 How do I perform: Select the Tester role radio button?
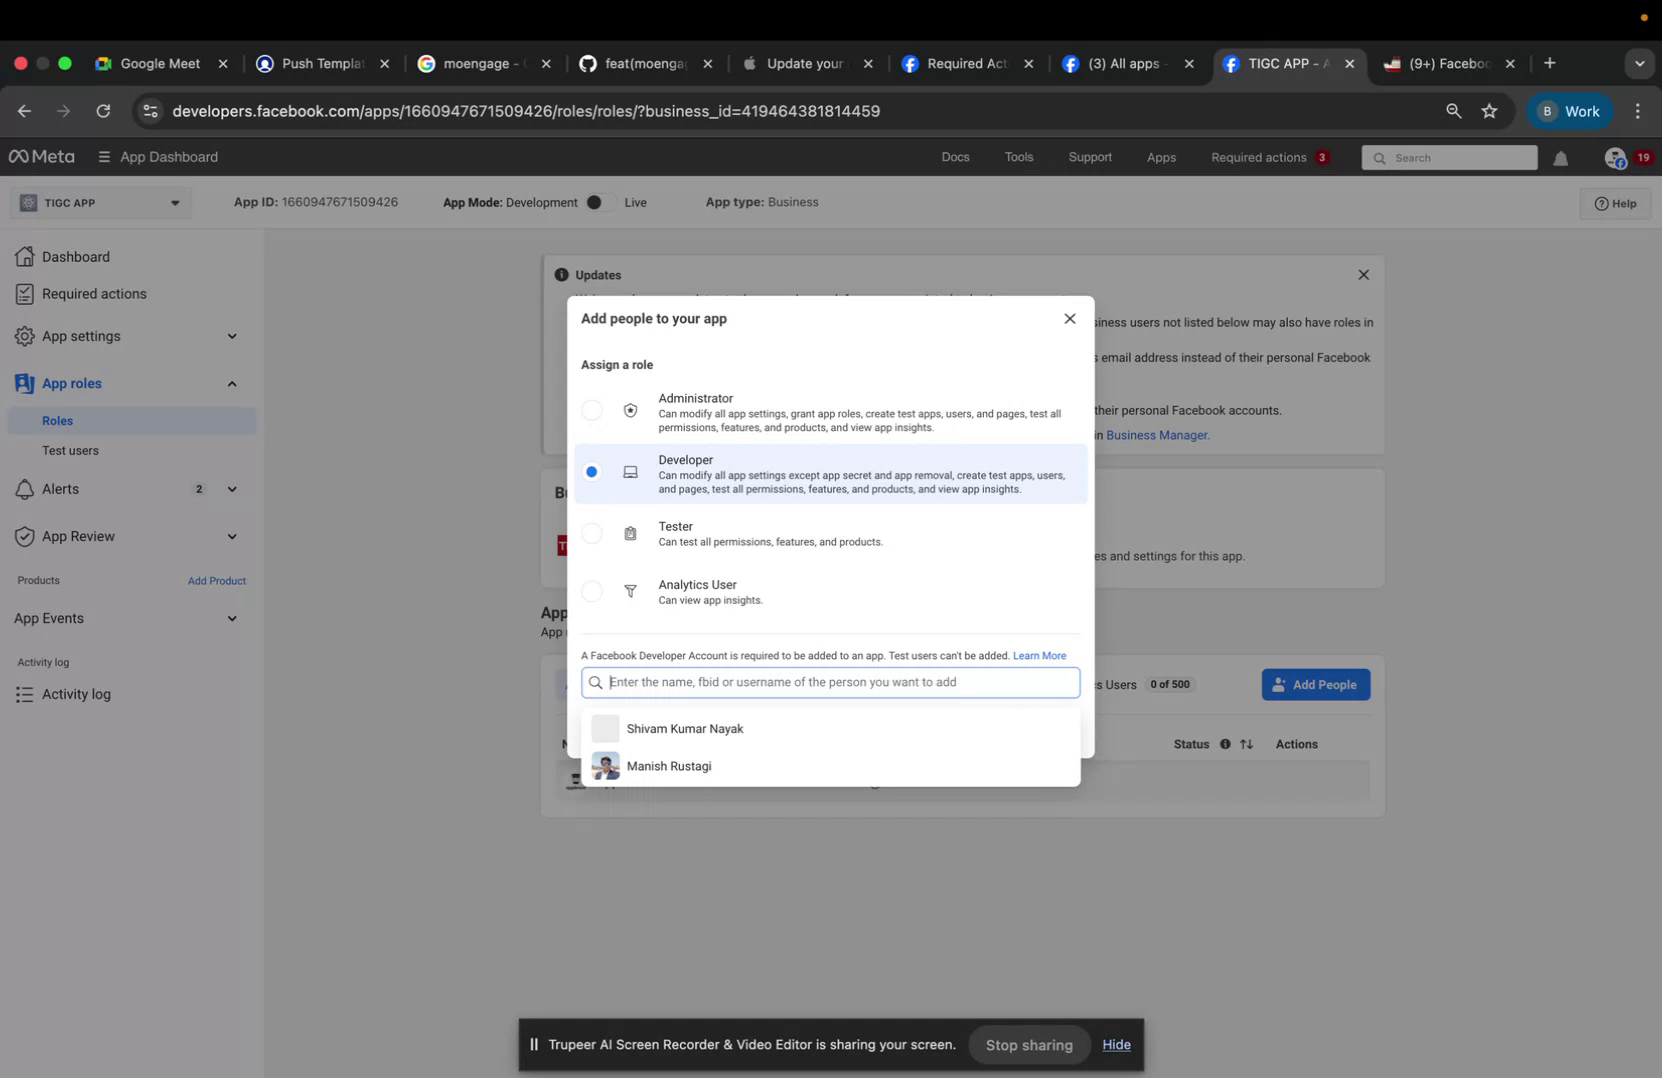click(592, 533)
